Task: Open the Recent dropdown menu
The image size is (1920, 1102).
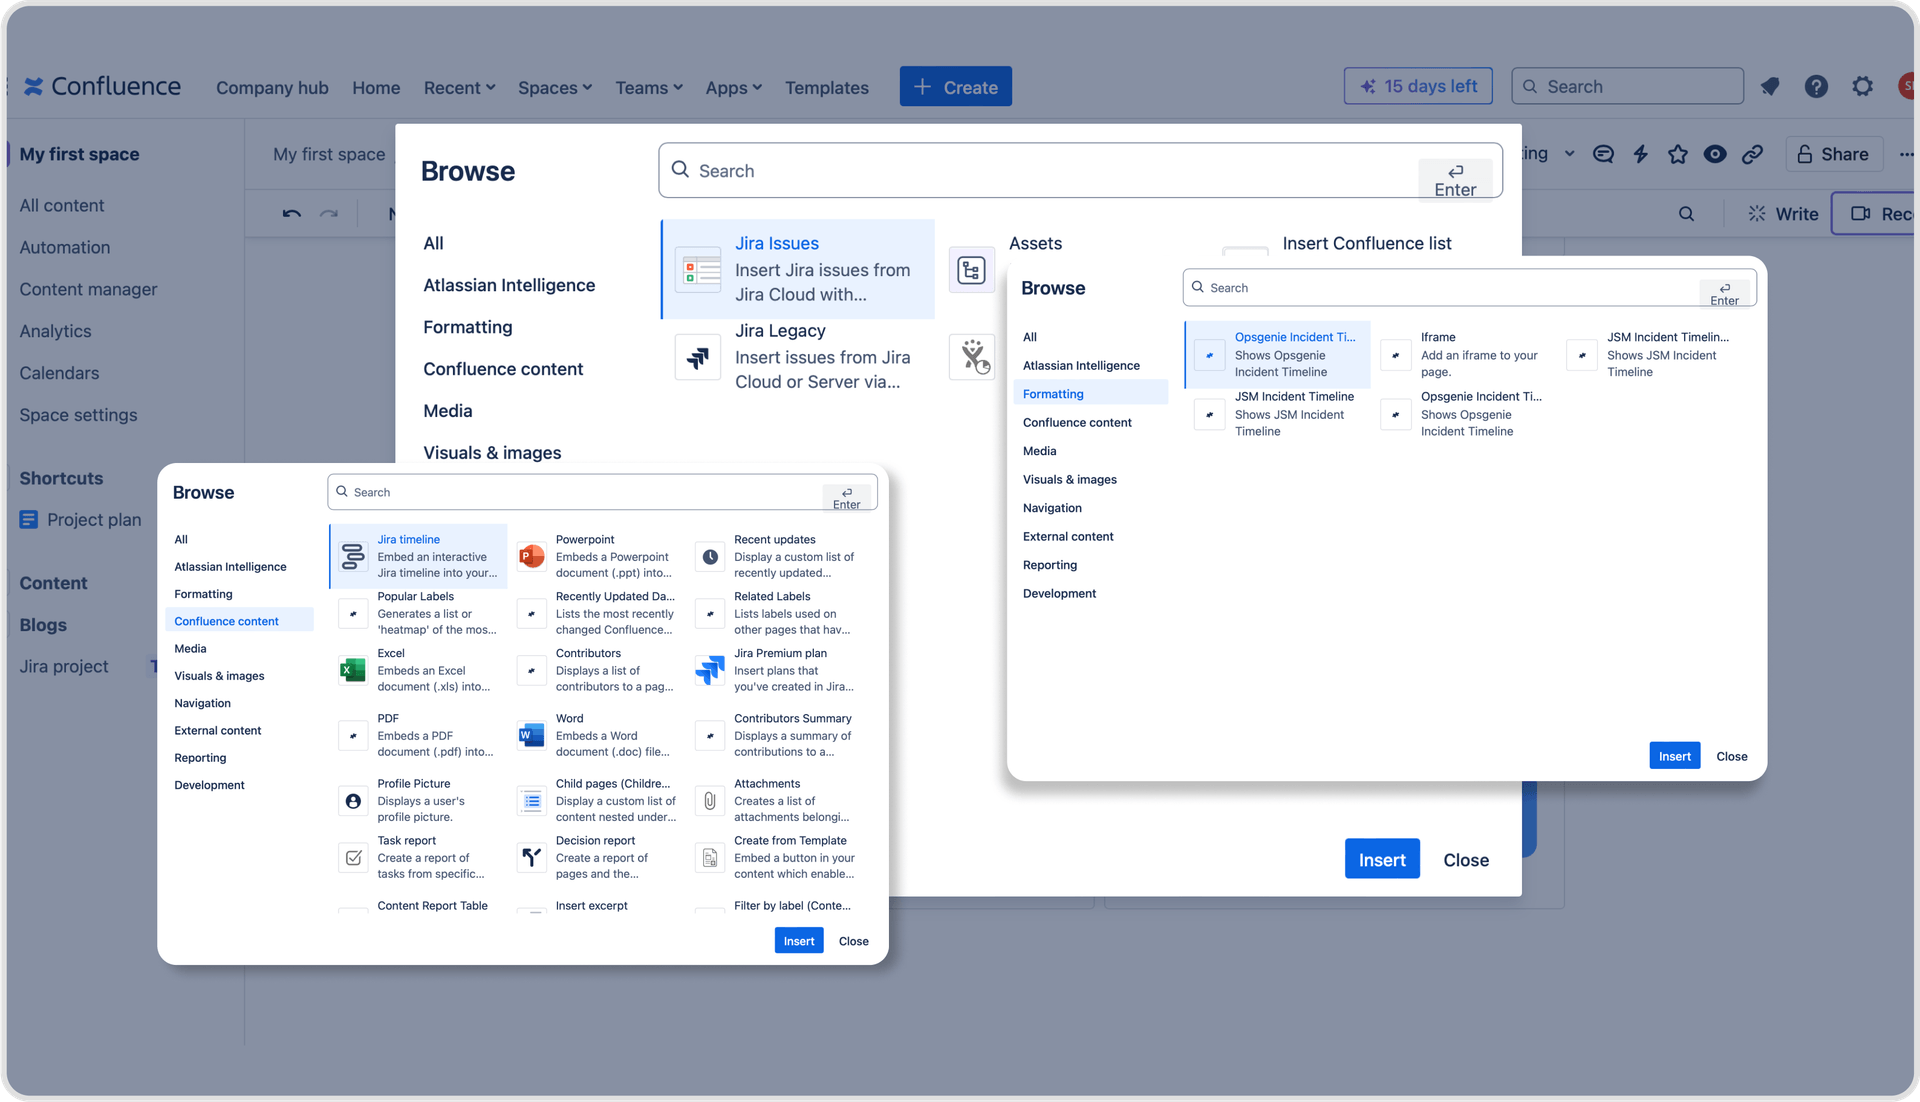Action: pos(459,87)
